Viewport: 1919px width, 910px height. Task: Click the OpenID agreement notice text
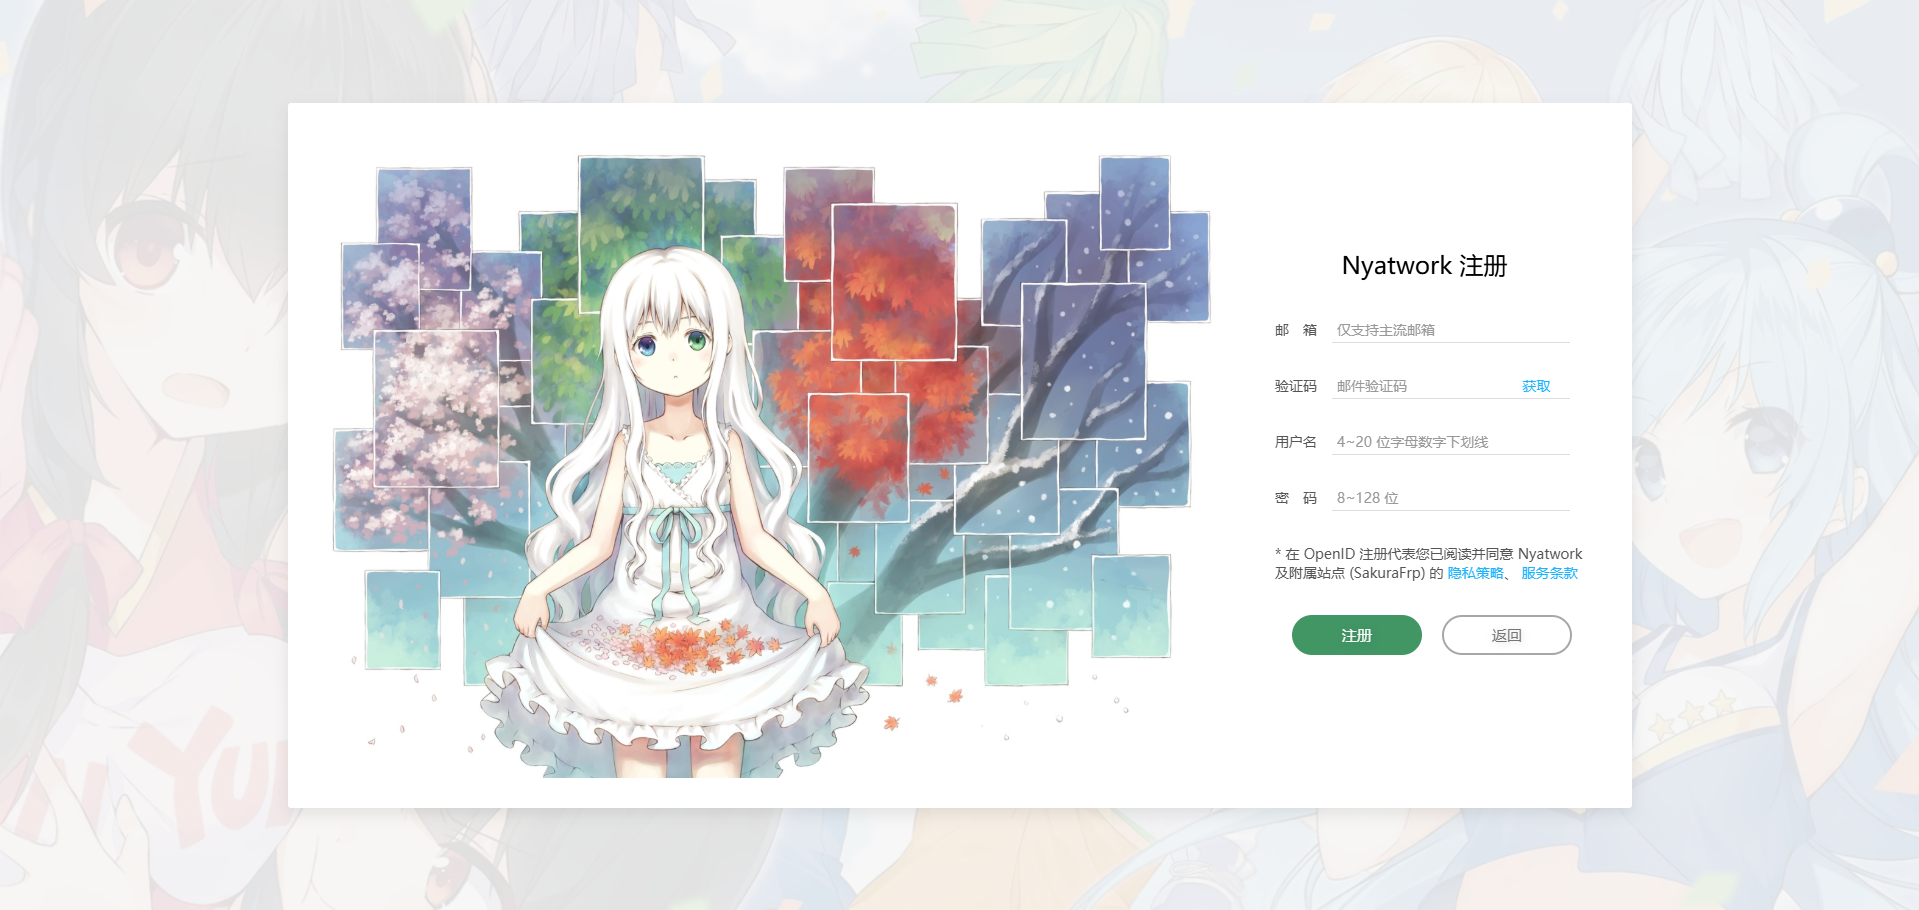click(1428, 563)
